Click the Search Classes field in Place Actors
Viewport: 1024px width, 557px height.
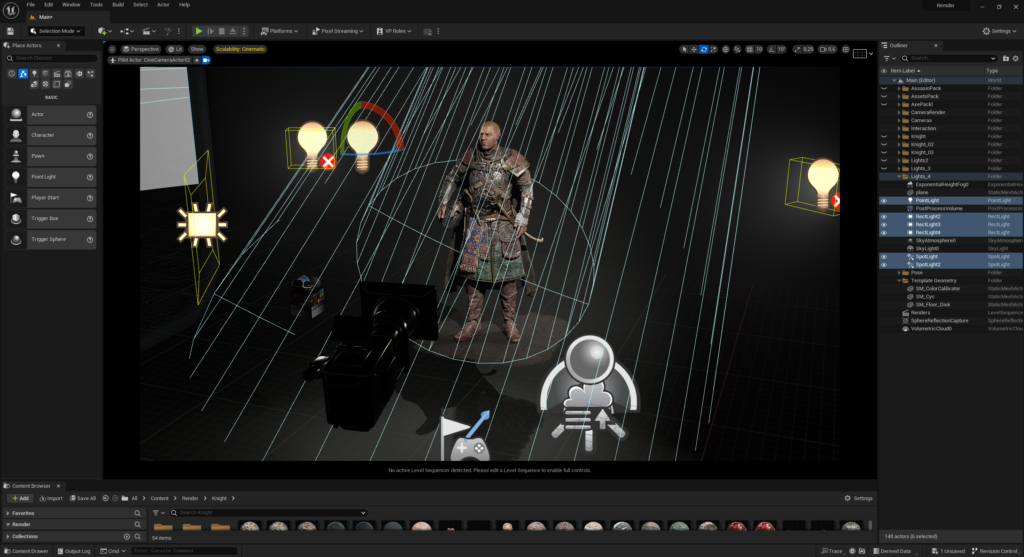tap(52, 58)
